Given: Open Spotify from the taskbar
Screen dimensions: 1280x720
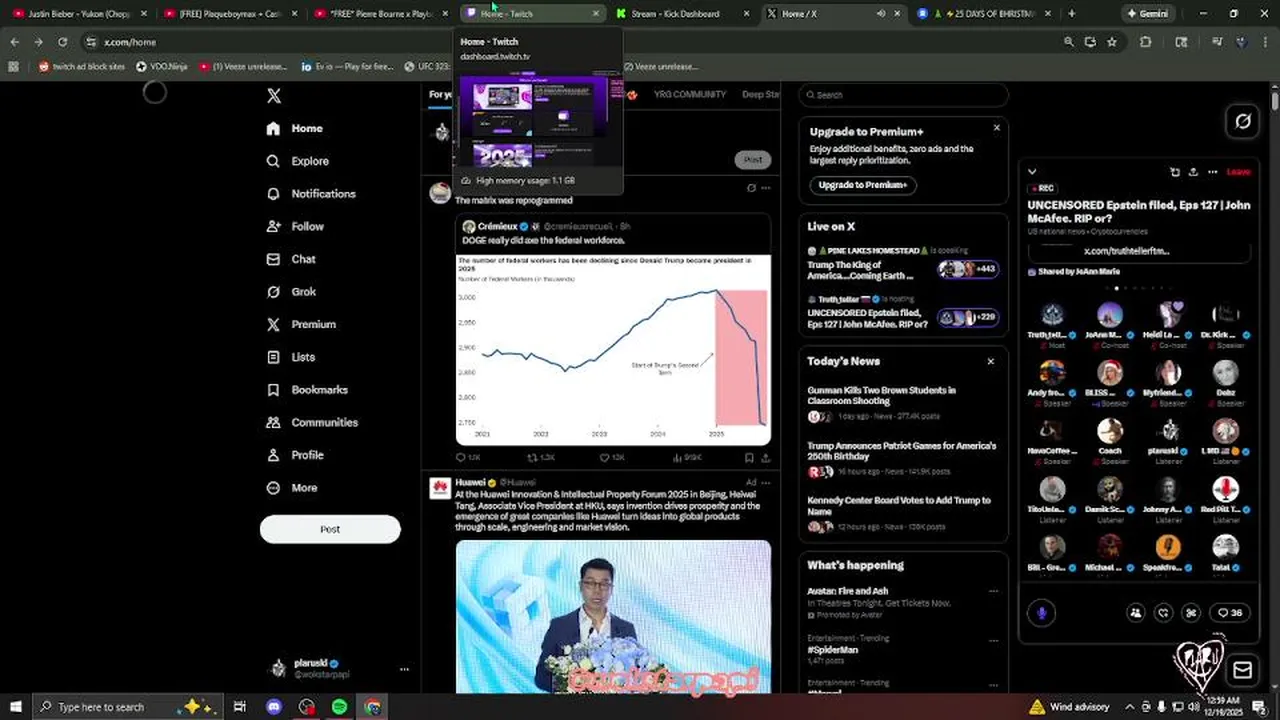Looking at the screenshot, I should point(340,707).
